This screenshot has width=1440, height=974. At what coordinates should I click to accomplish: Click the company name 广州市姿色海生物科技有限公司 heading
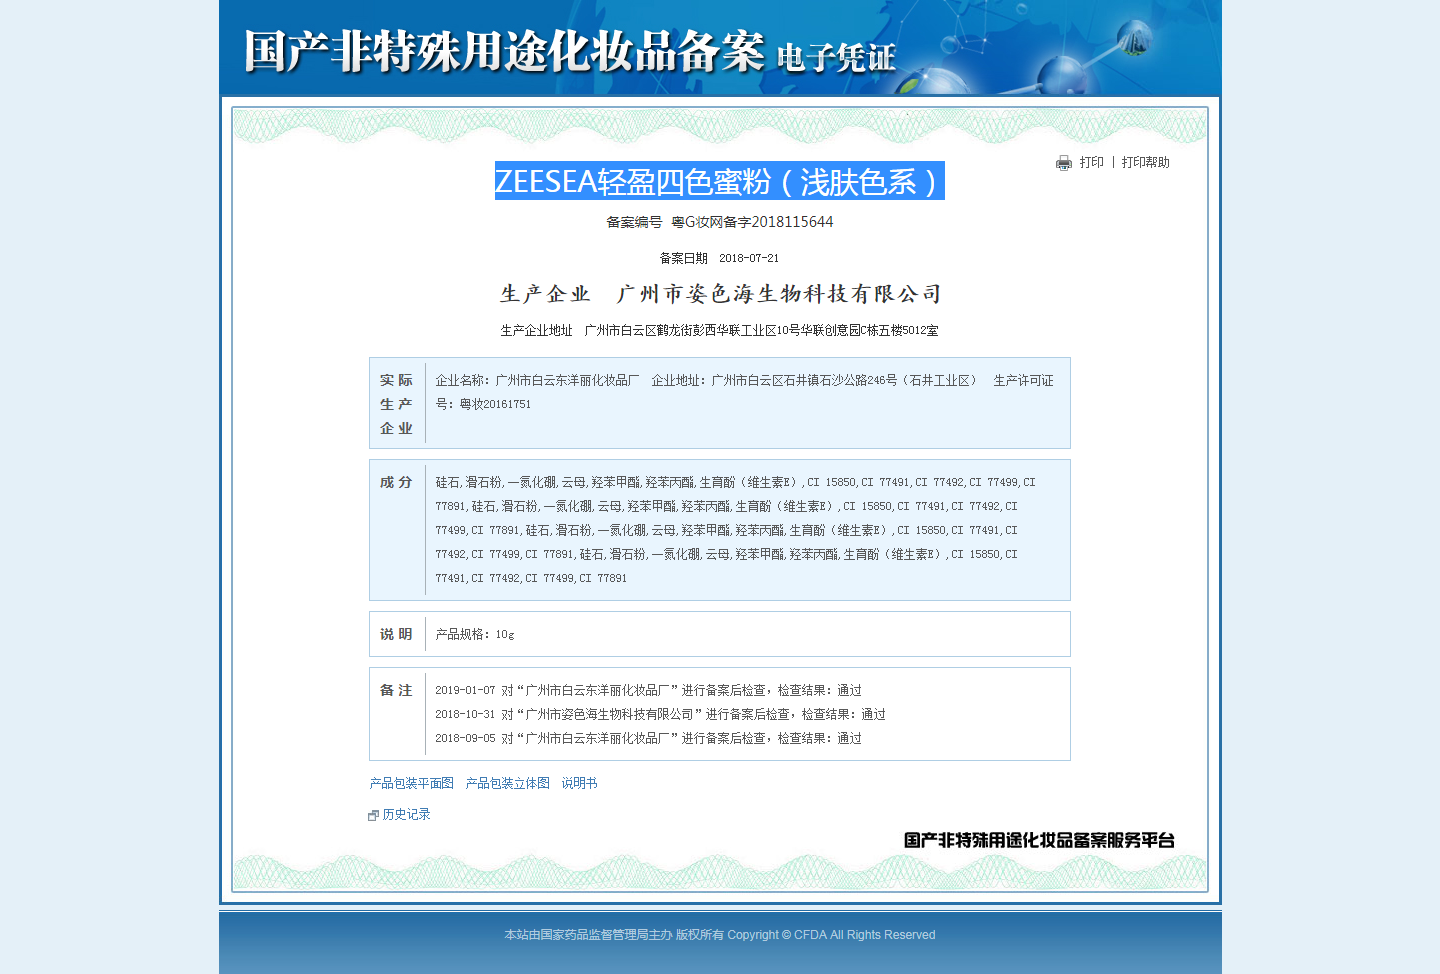click(779, 294)
